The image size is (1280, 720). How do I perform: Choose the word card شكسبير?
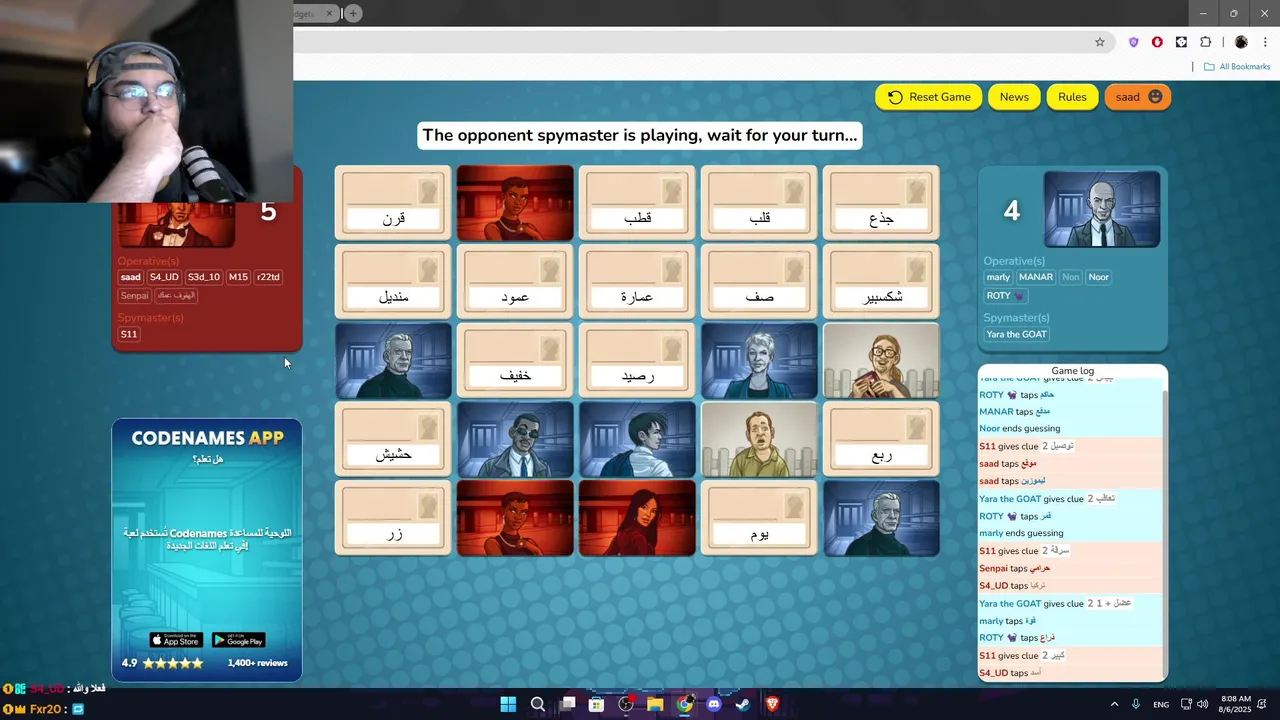coord(881,282)
